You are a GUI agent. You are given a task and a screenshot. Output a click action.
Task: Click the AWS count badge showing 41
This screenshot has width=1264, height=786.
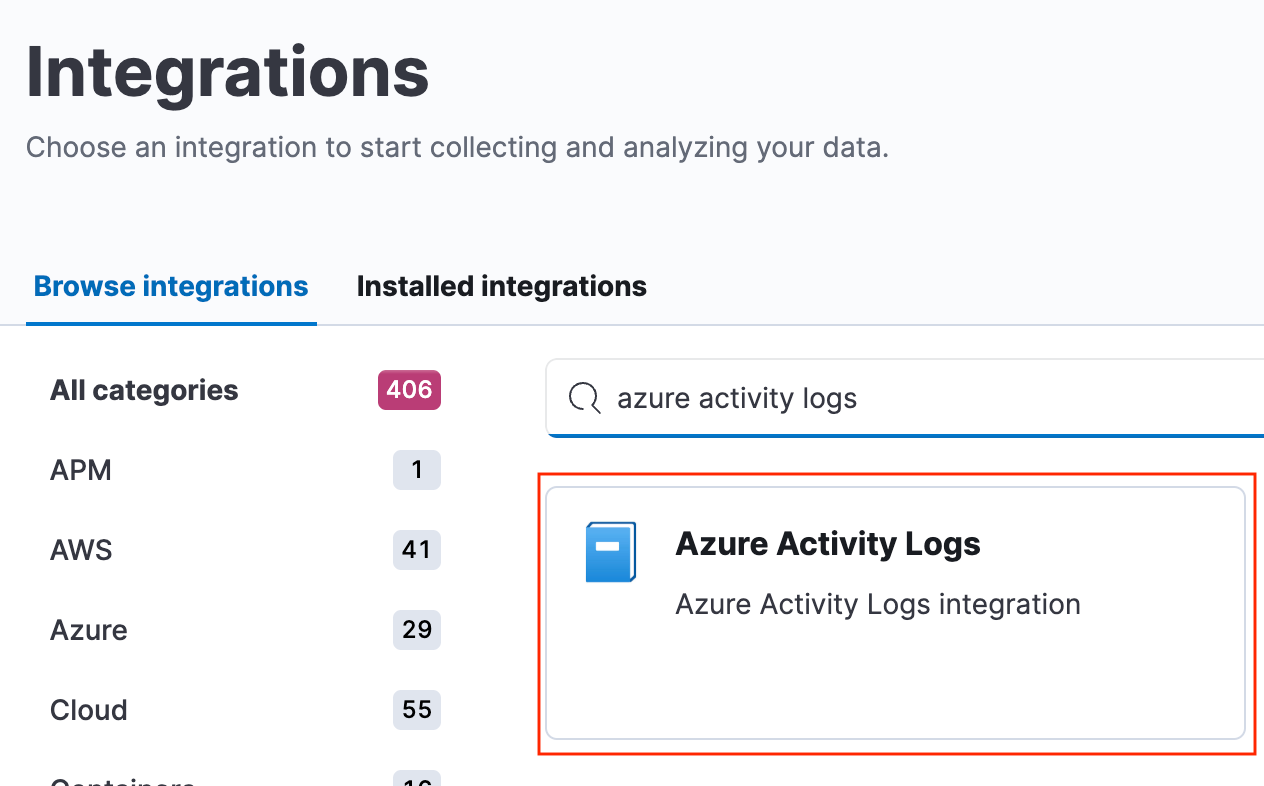coord(416,550)
